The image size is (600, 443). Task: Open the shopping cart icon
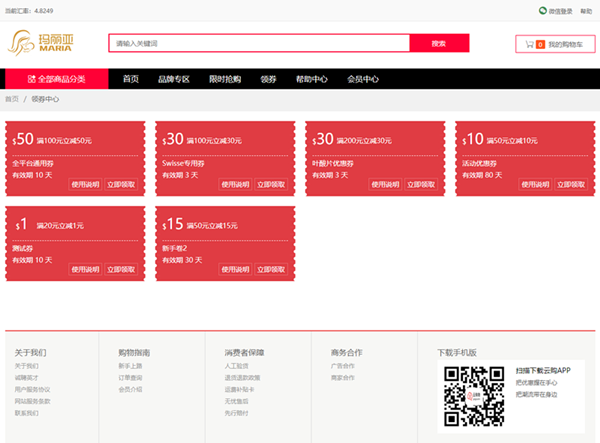[529, 44]
